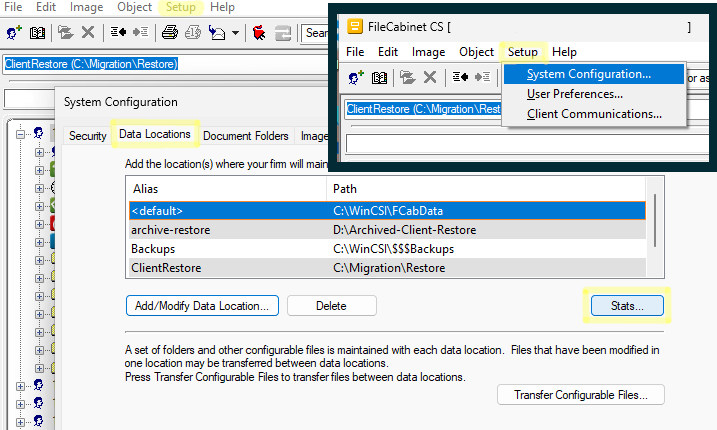Screen dimensions: 717x430
Task: Click the Search box in the main toolbar
Action: point(315,33)
